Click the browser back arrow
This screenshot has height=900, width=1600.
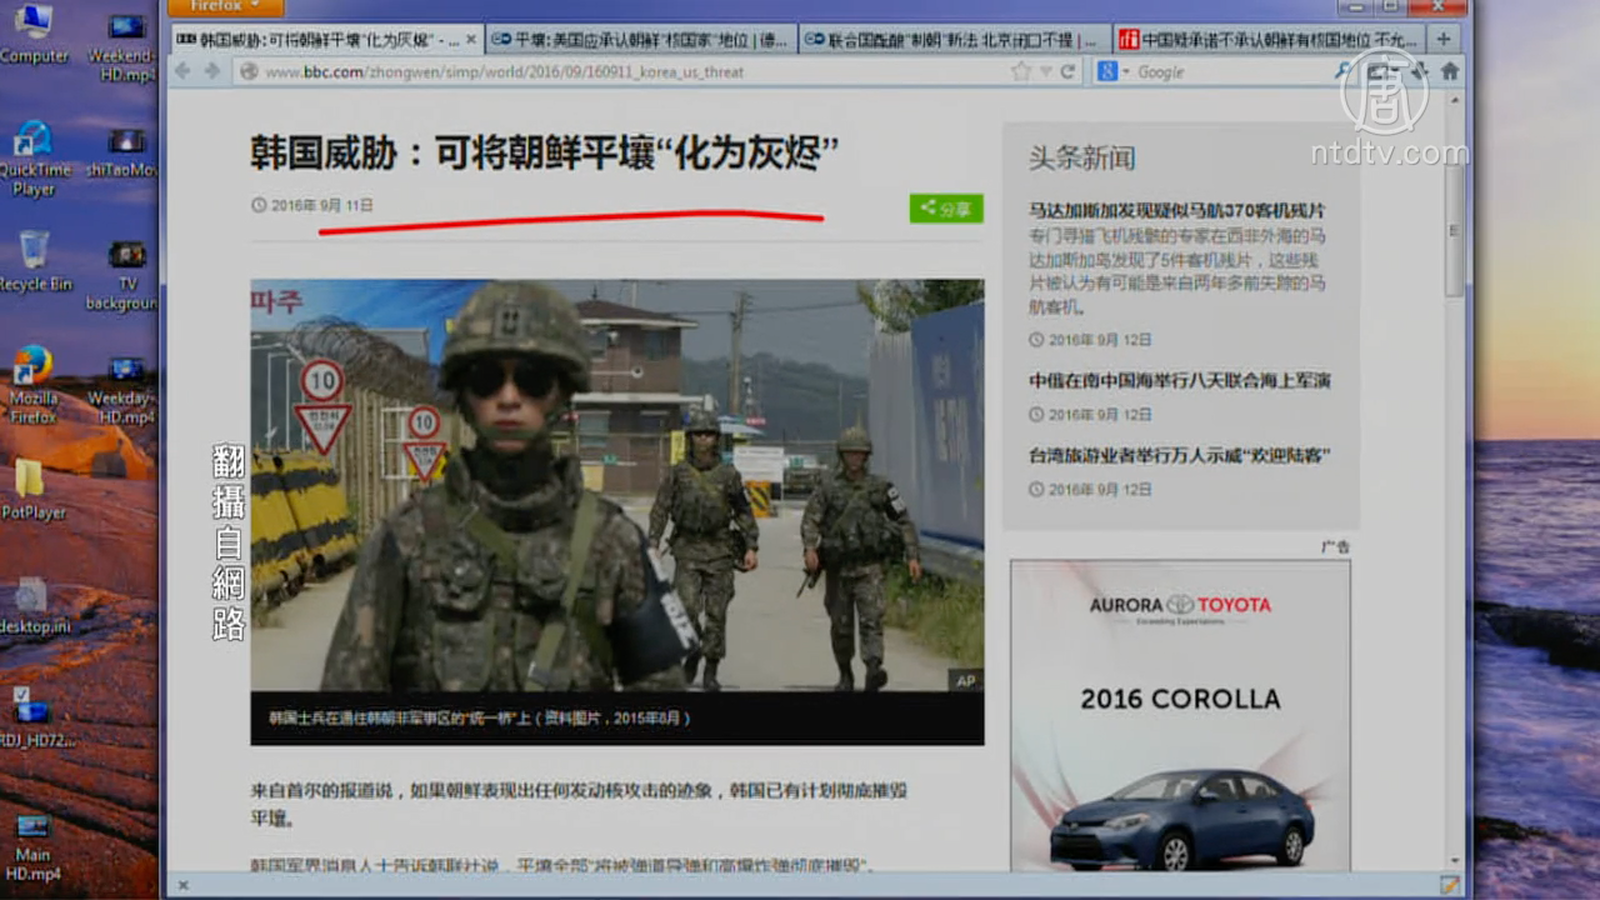pyautogui.click(x=183, y=71)
